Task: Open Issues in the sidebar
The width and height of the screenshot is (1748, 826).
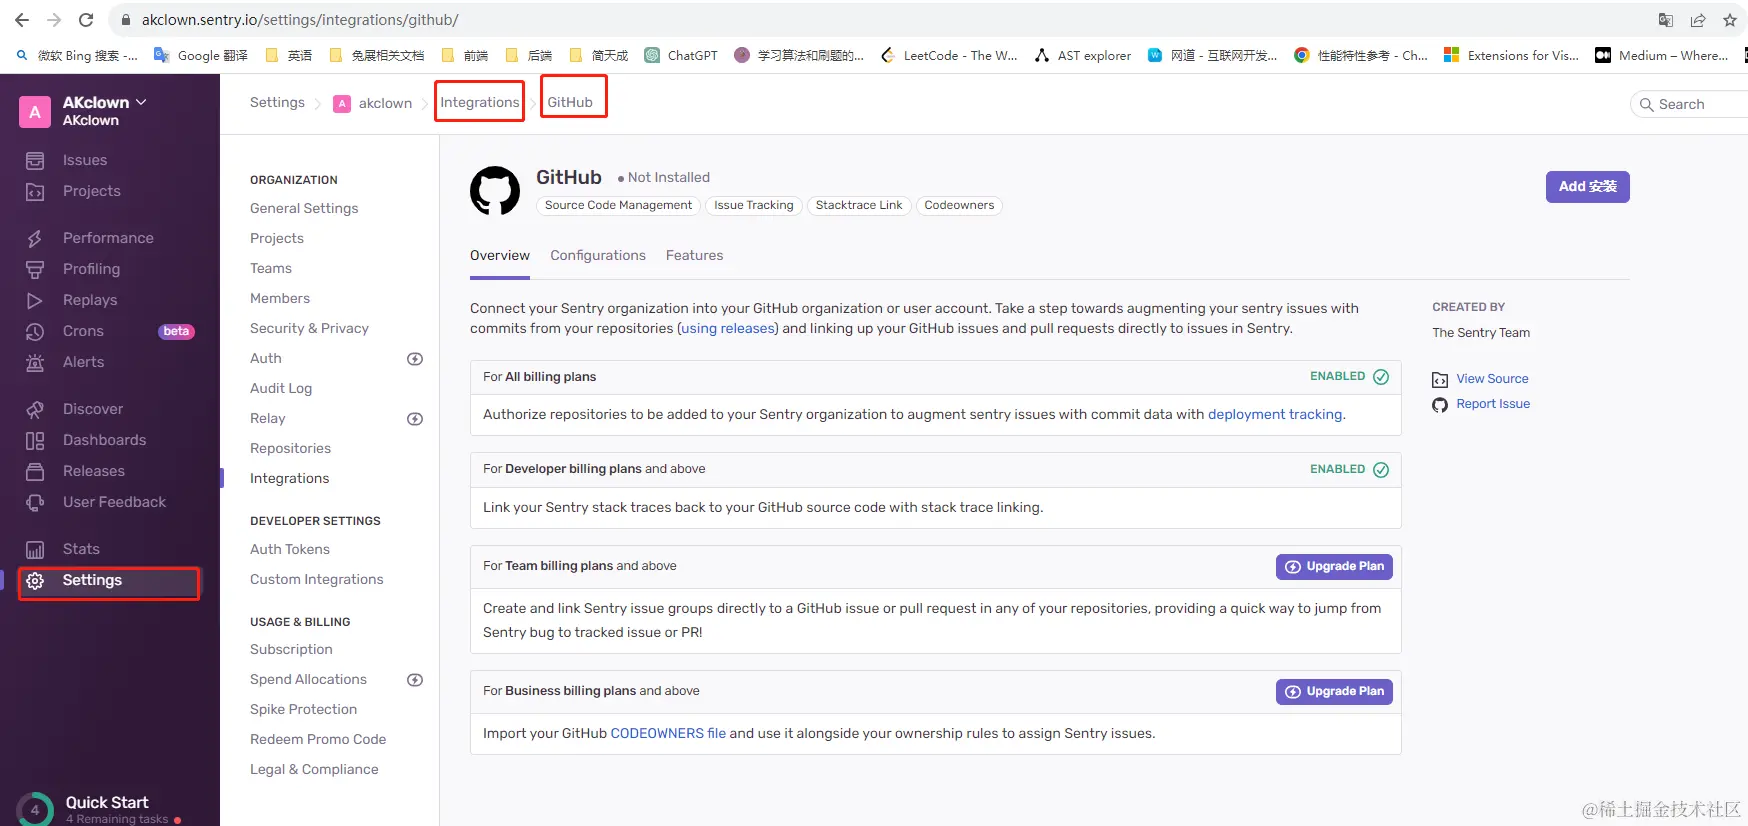Action: 84,160
